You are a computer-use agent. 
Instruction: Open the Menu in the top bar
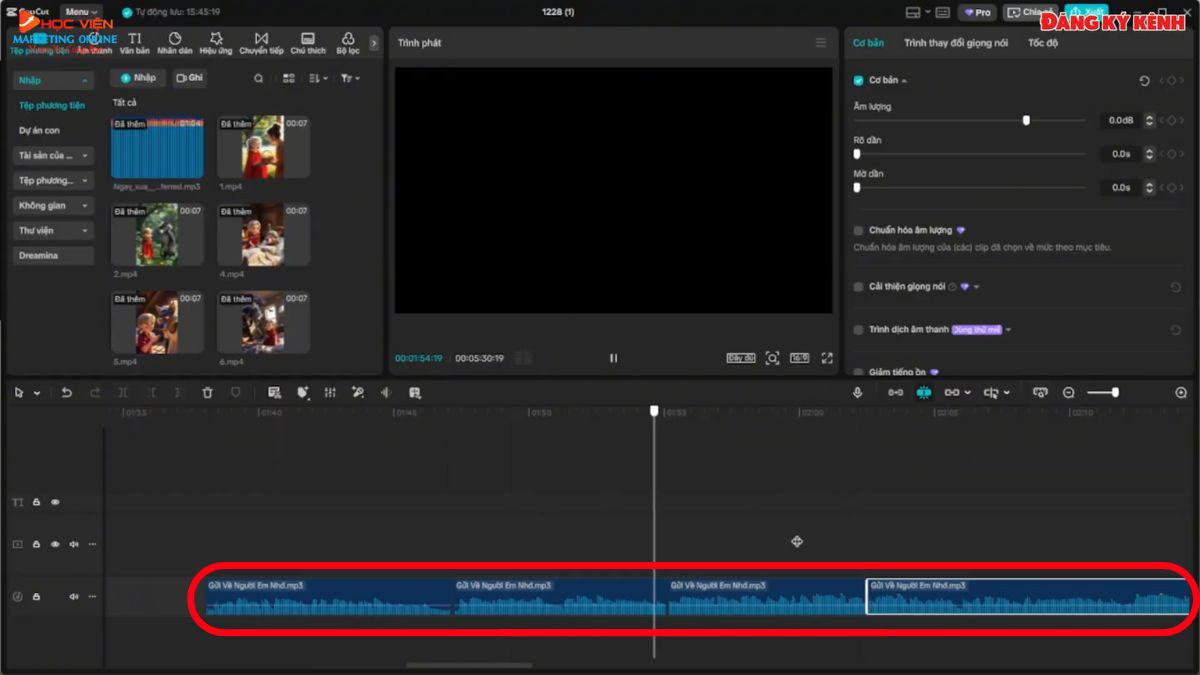click(78, 11)
